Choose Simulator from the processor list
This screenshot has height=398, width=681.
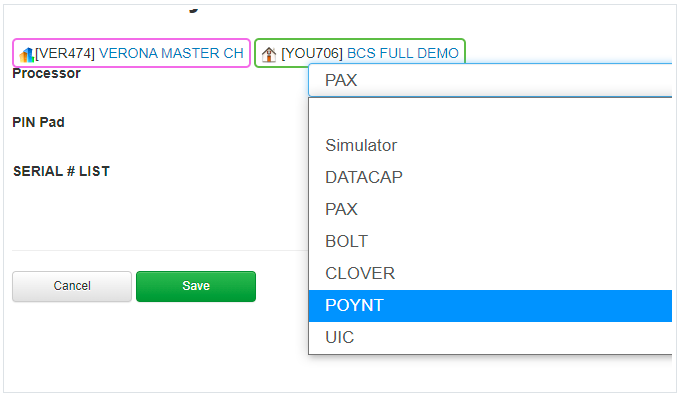pyautogui.click(x=490, y=146)
